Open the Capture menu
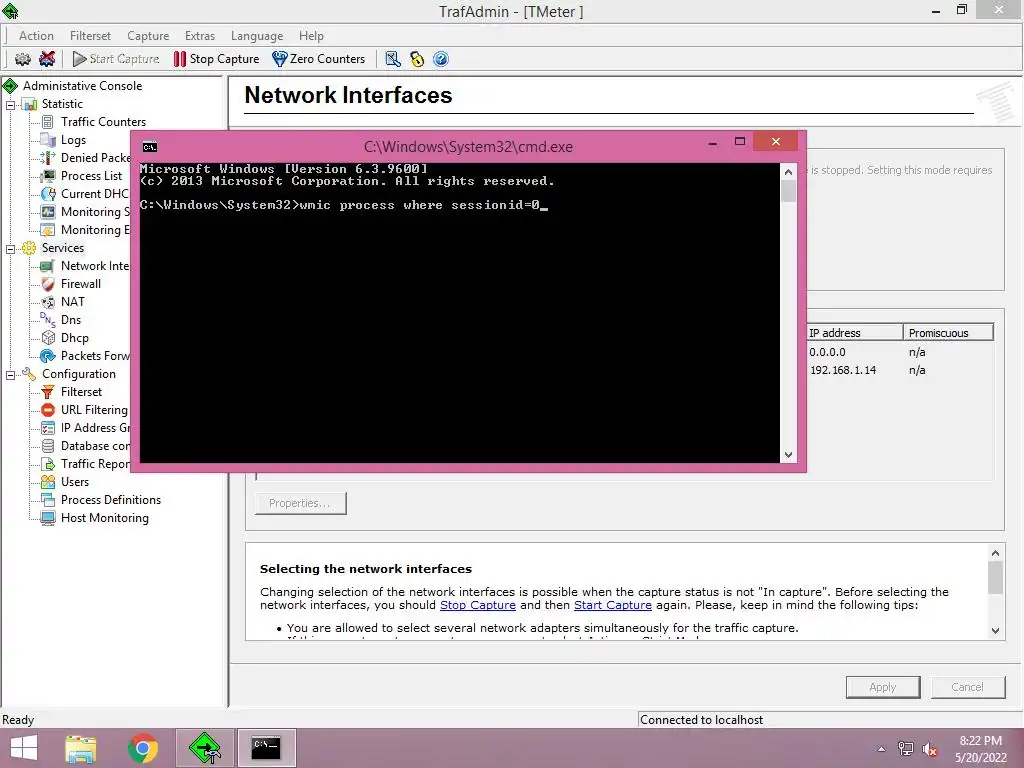The width and height of the screenshot is (1024, 768). pyautogui.click(x=148, y=36)
